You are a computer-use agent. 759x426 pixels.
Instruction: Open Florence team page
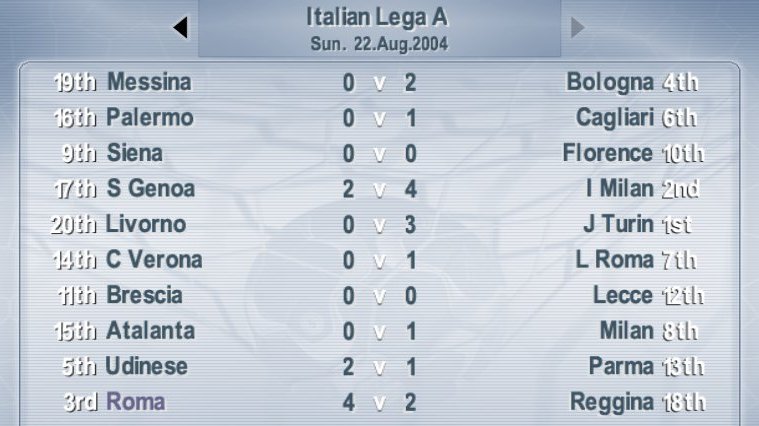[607, 154]
